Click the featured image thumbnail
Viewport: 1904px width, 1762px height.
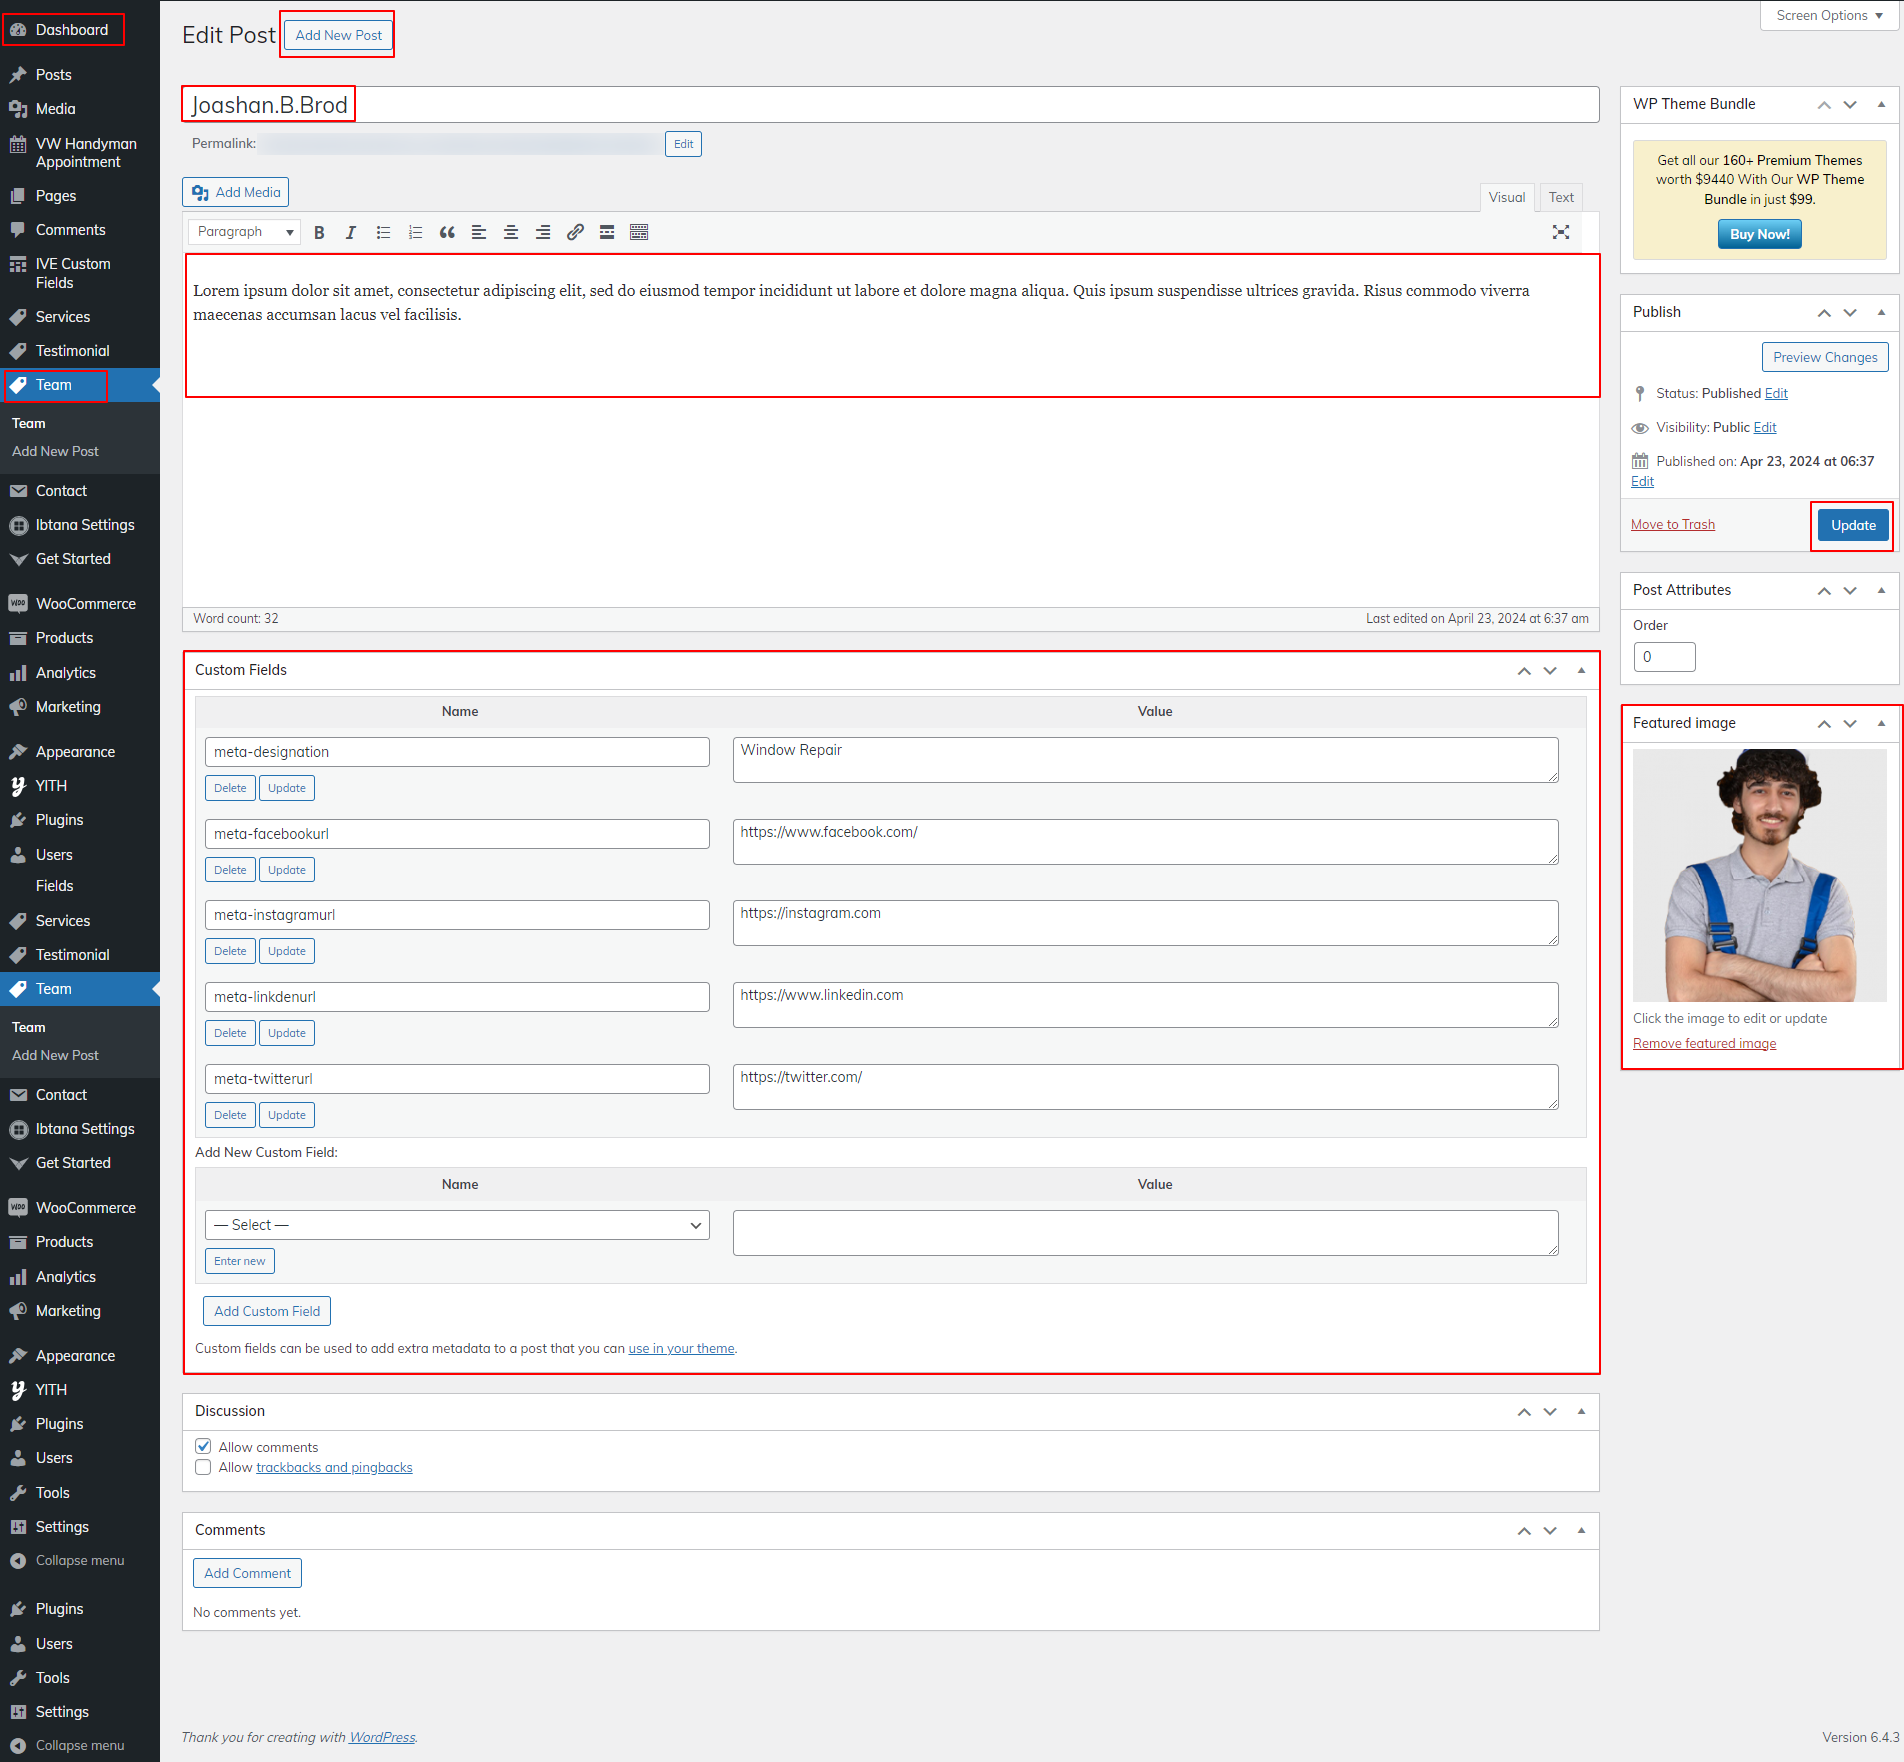(x=1759, y=875)
